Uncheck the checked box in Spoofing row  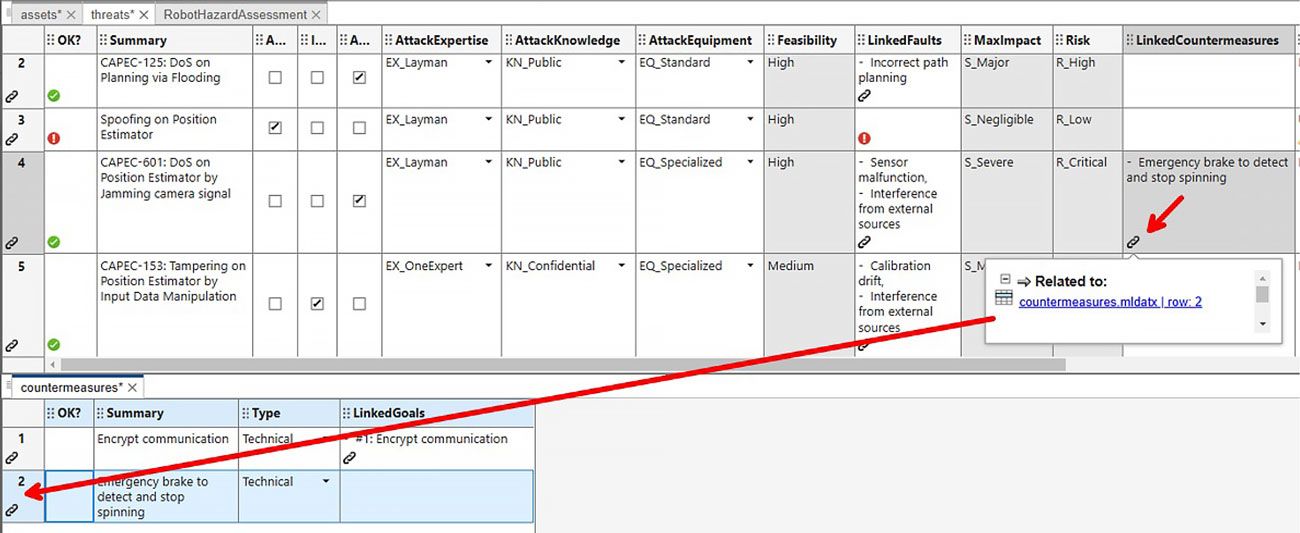276,128
